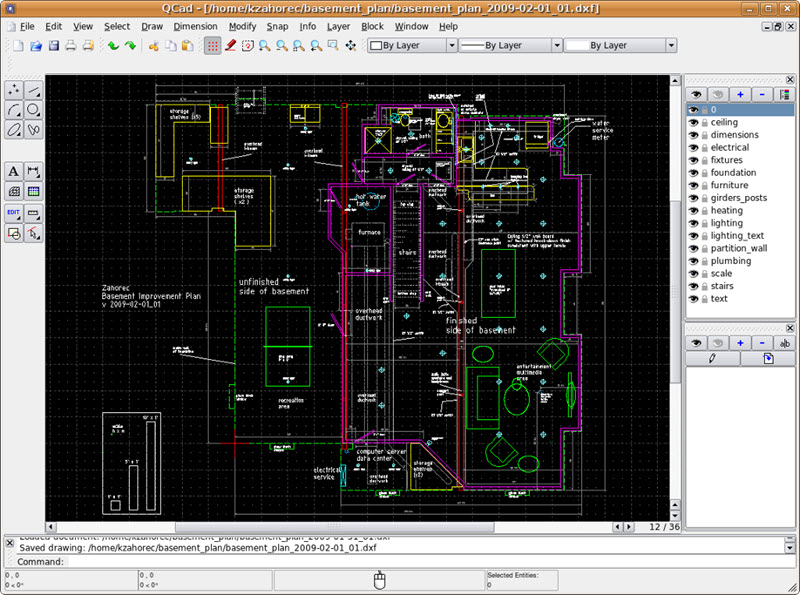Open the Arcs drawing tools

[x=13, y=110]
